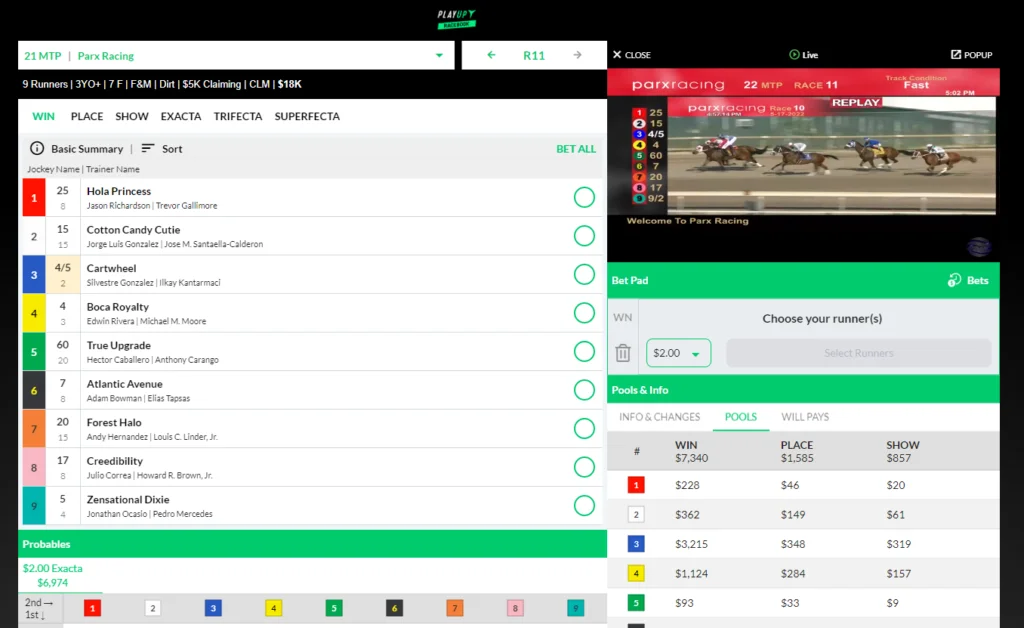Image resolution: width=1024 pixels, height=628 pixels.
Task: Click blue 3 badge in Pools table
Action: (636, 544)
